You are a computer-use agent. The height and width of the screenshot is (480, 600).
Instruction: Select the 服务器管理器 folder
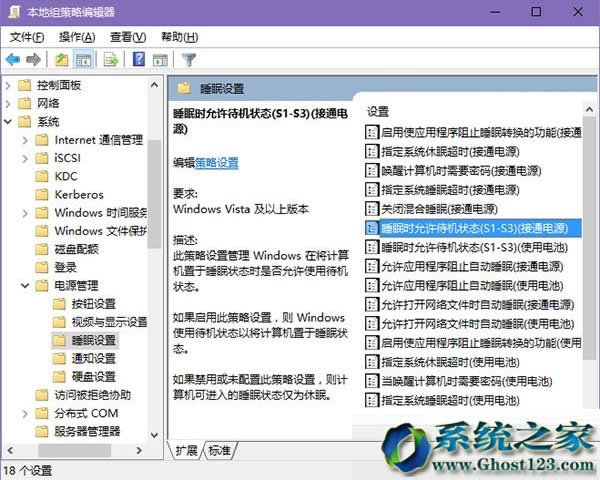click(87, 431)
